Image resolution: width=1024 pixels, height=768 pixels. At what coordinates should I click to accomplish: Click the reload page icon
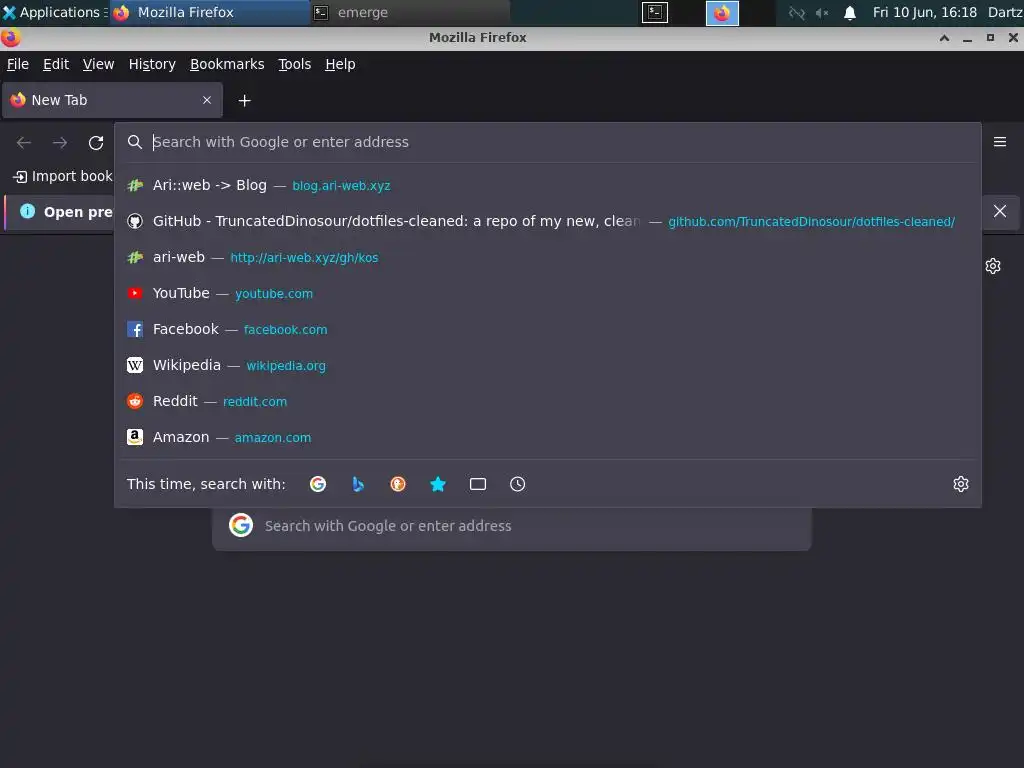pos(96,142)
